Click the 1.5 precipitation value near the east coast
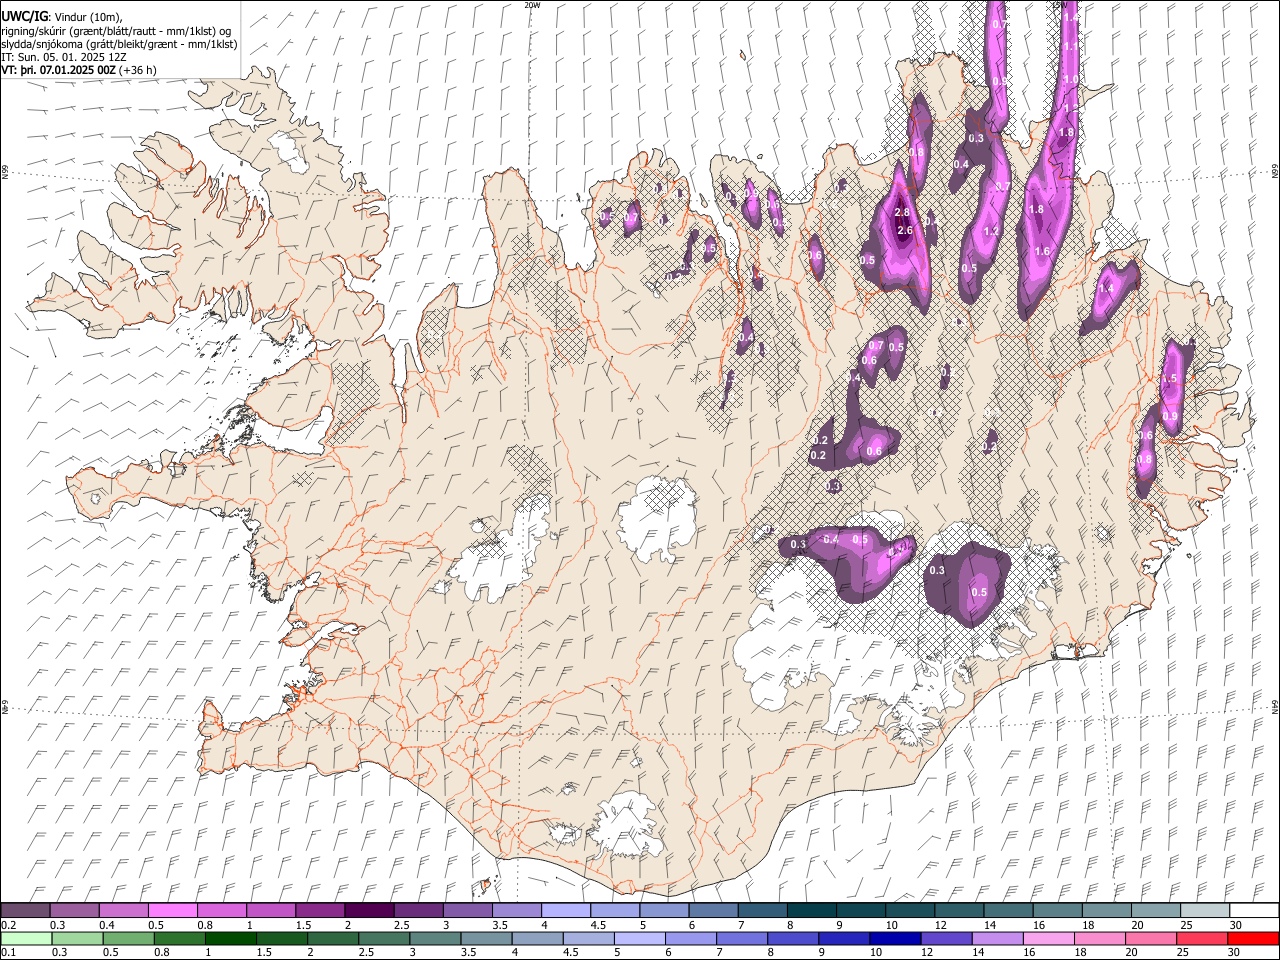Viewport: 1280px width, 960px height. coord(1170,380)
